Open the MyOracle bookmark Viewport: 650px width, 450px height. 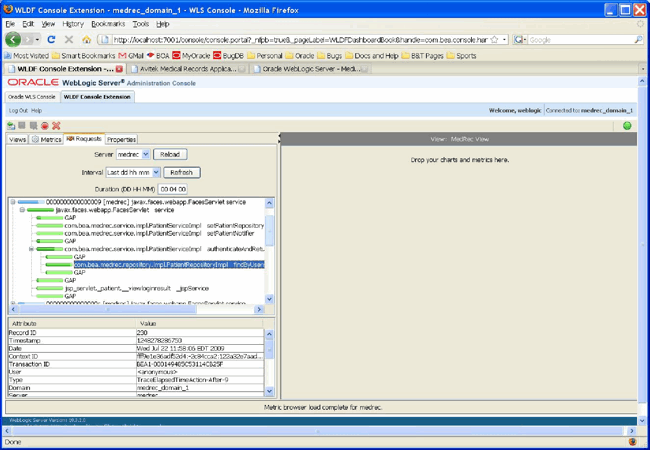[x=192, y=56]
